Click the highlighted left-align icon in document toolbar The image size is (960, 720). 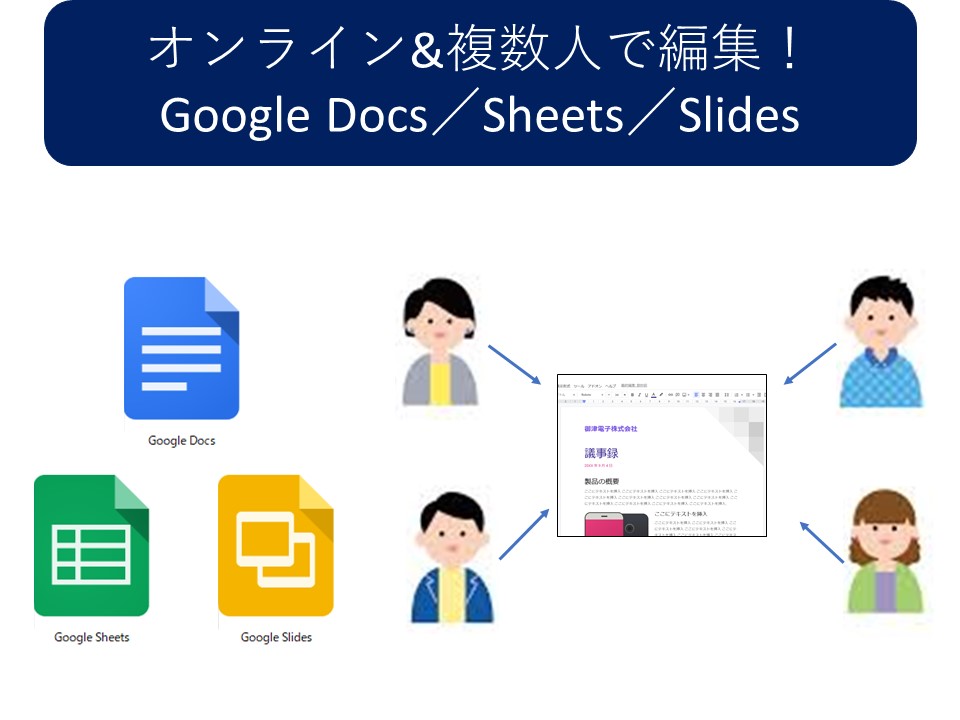tap(696, 395)
